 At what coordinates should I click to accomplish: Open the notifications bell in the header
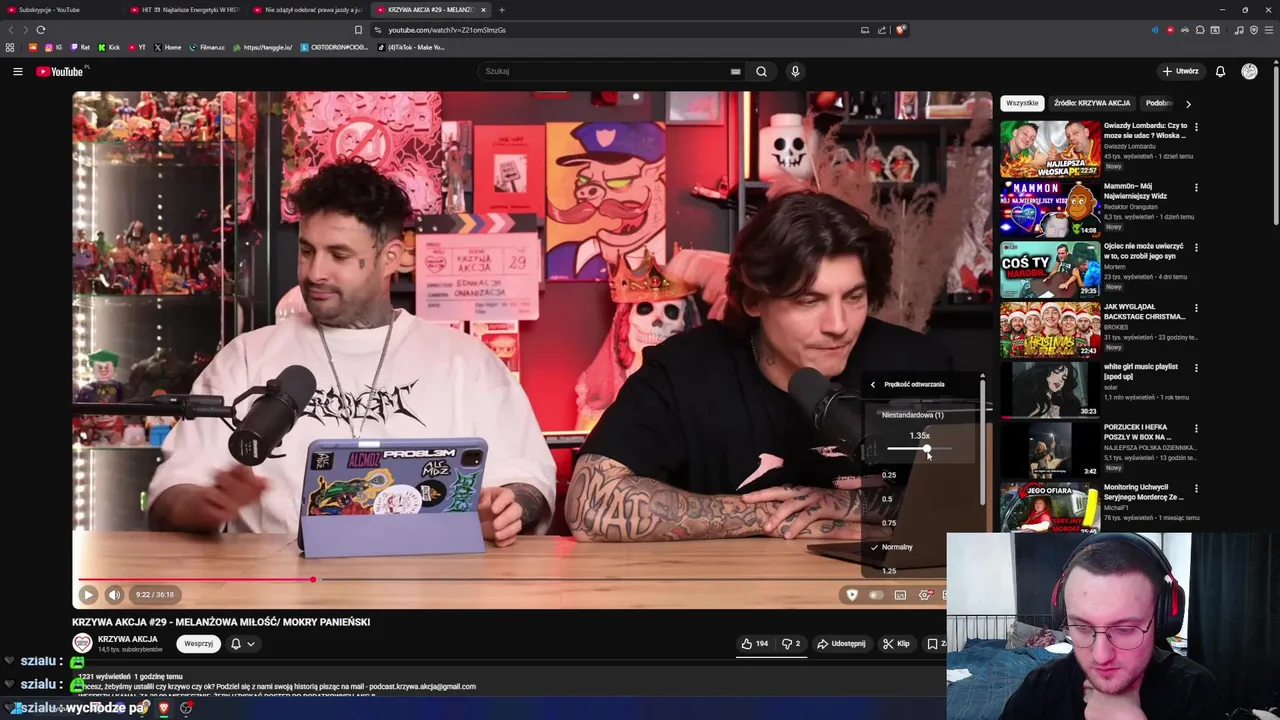pos(1220,71)
